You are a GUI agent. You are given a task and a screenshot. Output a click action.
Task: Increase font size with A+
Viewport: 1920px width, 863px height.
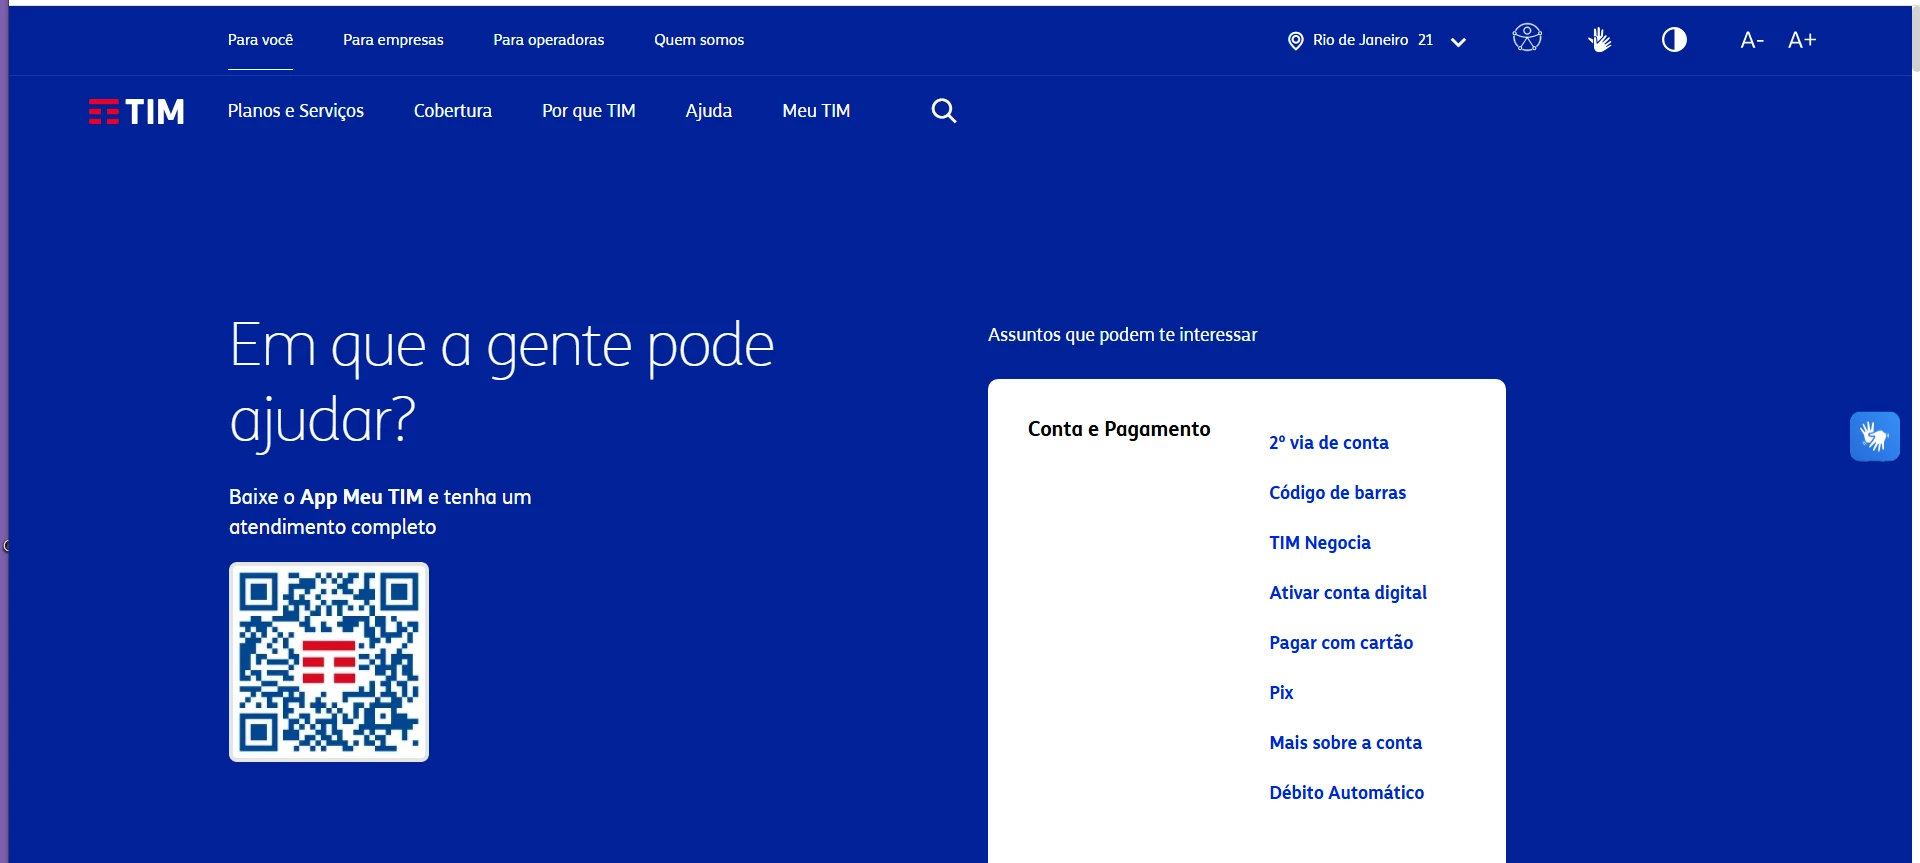(x=1802, y=40)
